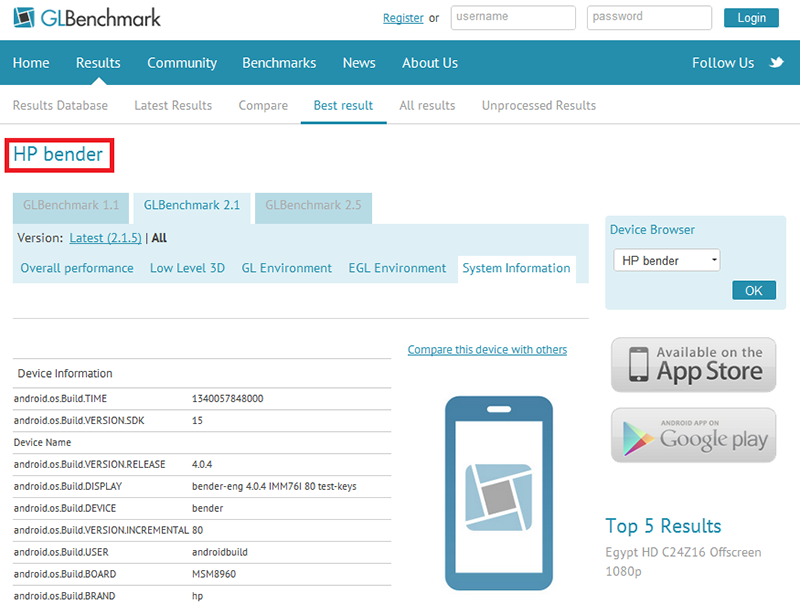Screen dimensions: 800x604
Task: Click the Login button
Action: pyautogui.click(x=751, y=18)
